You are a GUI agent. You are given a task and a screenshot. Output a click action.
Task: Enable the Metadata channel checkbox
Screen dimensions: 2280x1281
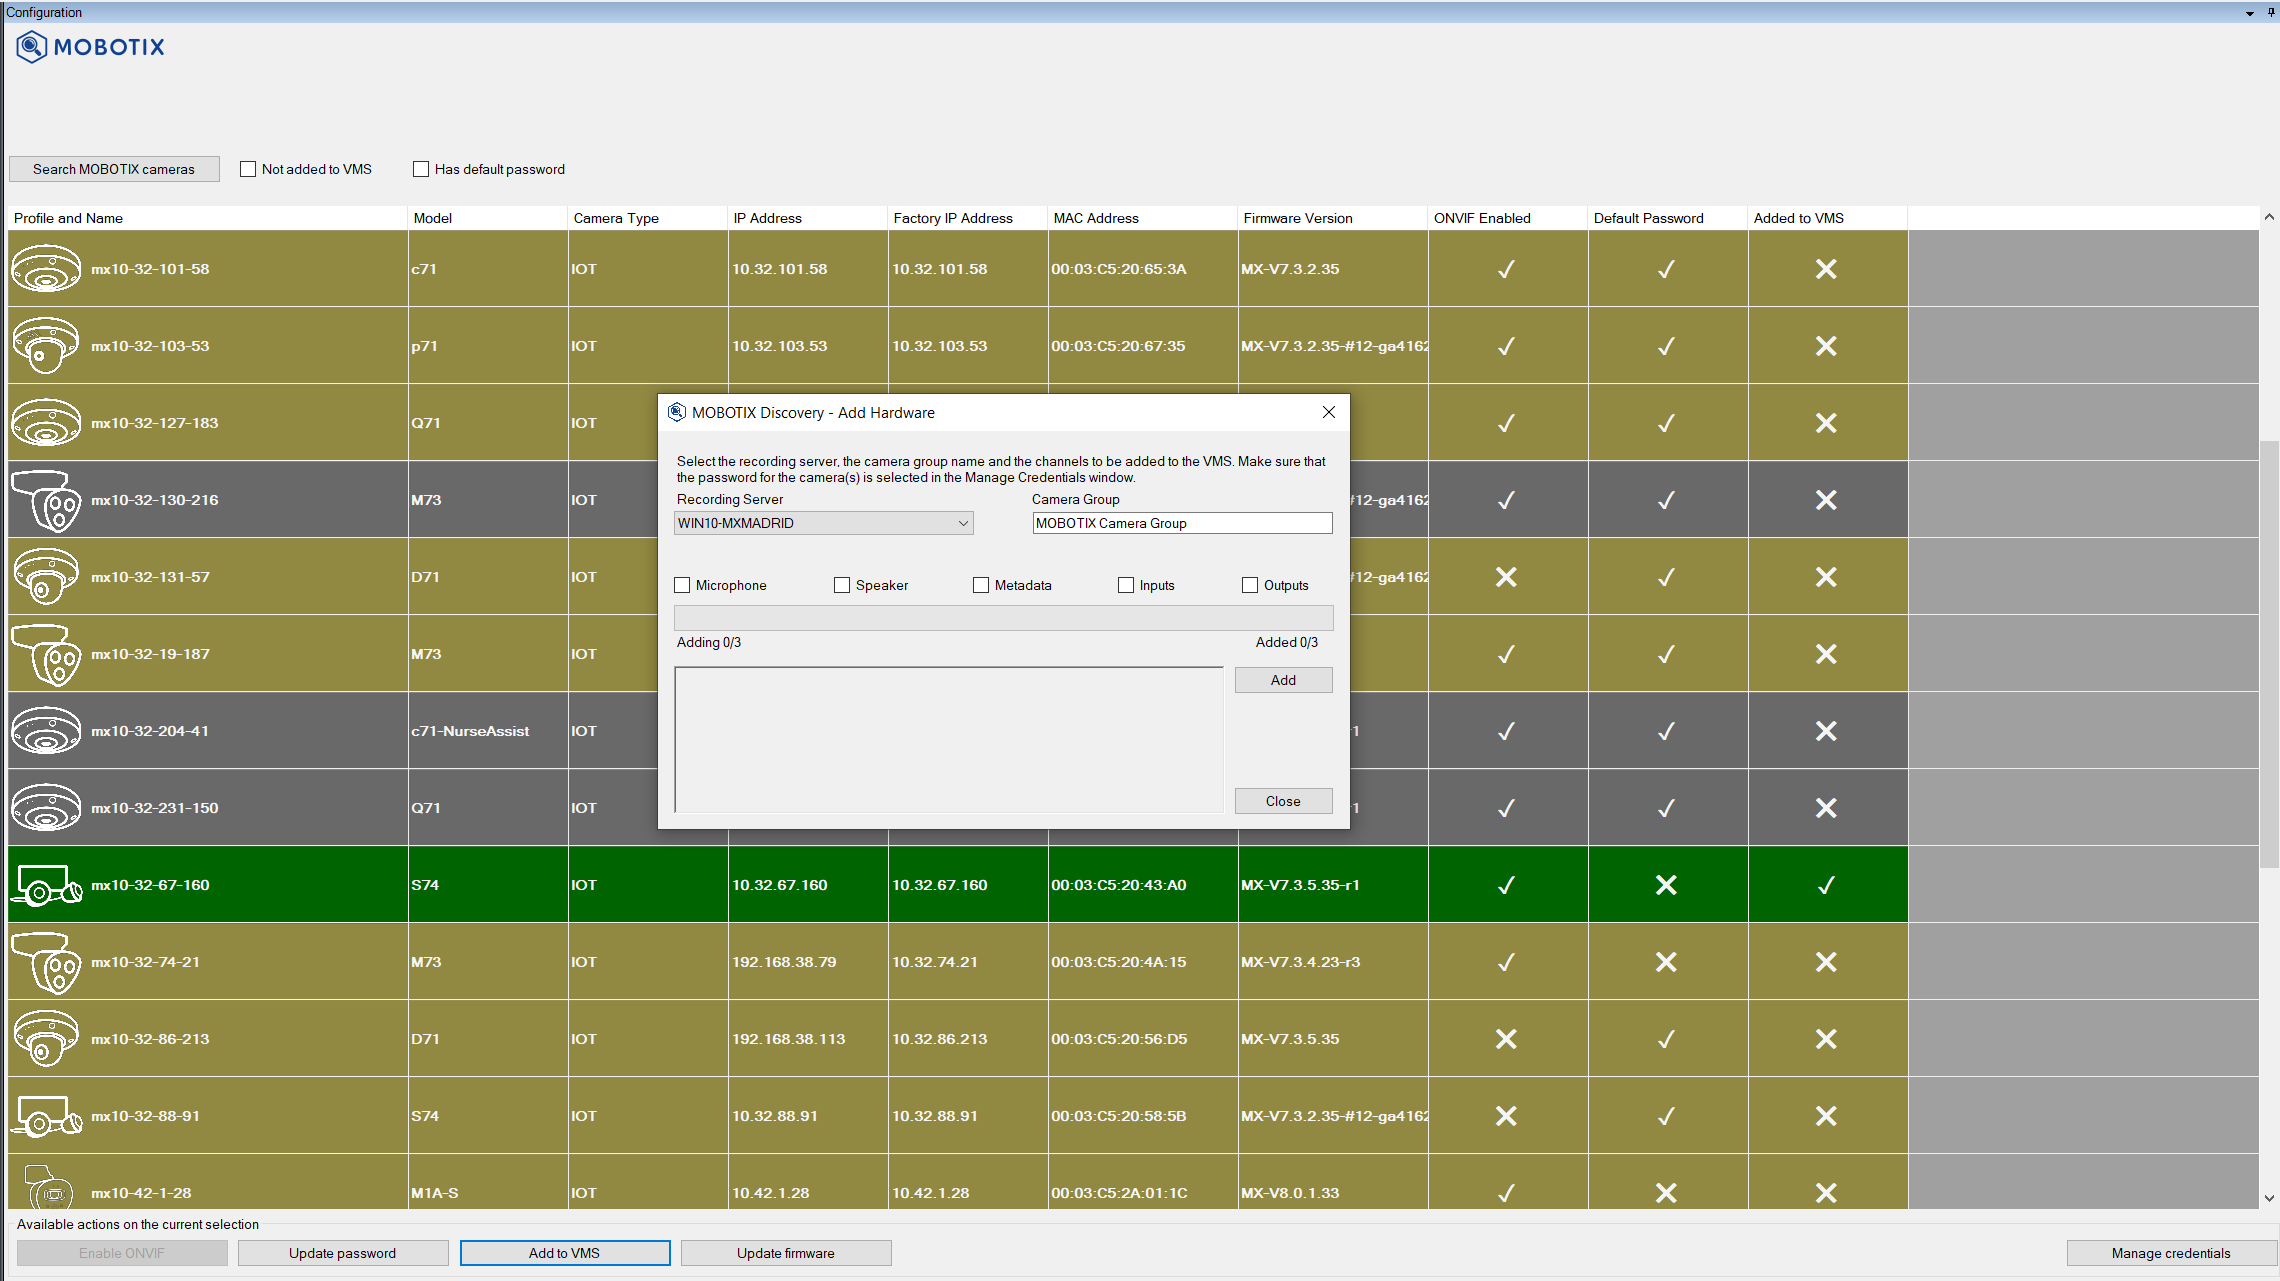pos(981,585)
